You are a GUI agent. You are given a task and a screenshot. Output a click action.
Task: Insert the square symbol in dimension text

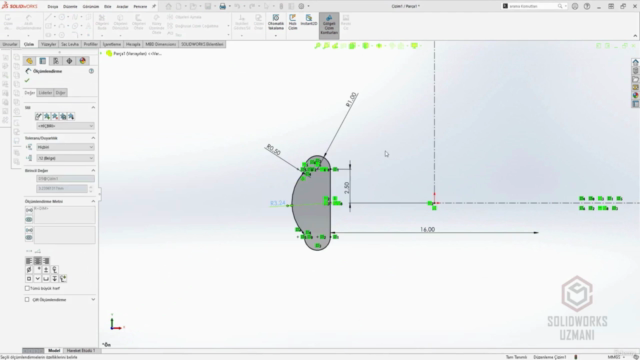tap(29, 279)
